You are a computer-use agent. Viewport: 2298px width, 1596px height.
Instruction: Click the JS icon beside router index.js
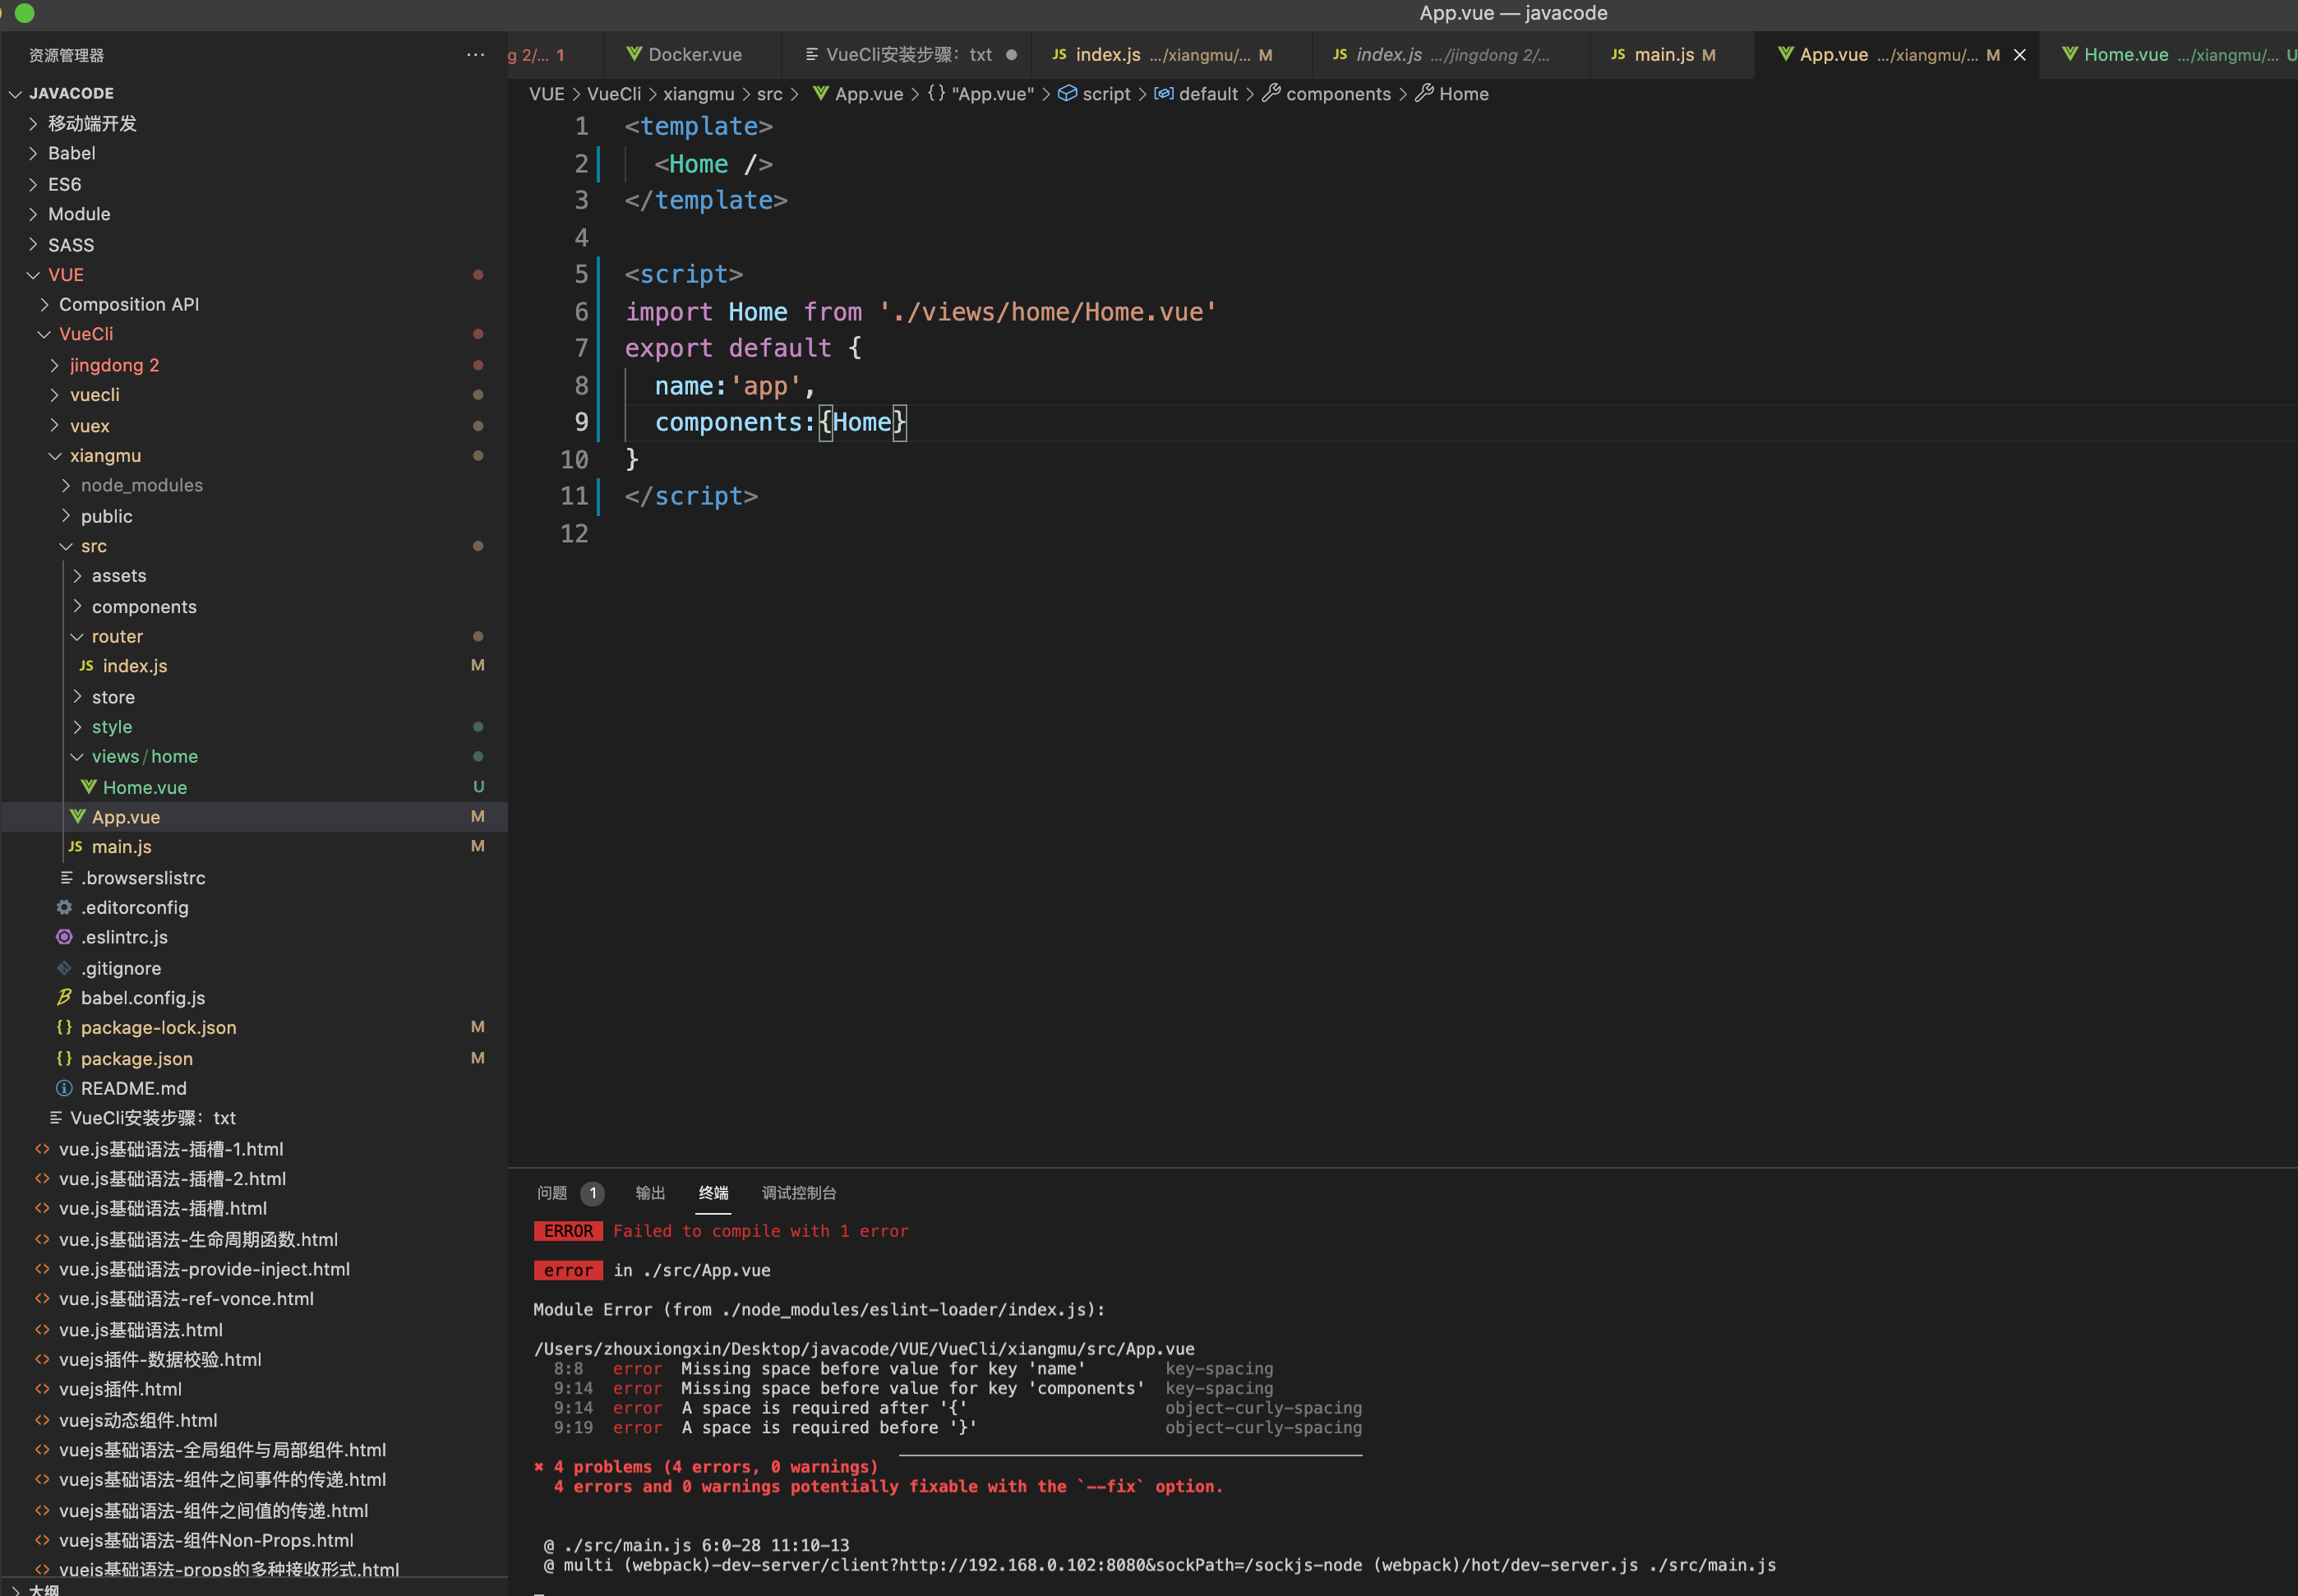click(x=86, y=666)
